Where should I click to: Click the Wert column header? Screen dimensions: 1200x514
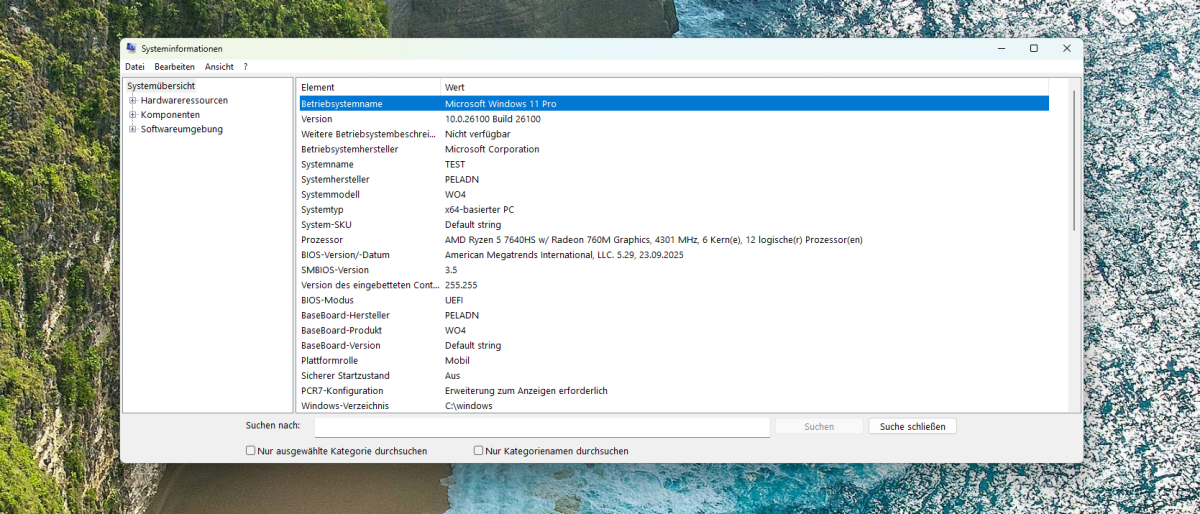pos(744,87)
